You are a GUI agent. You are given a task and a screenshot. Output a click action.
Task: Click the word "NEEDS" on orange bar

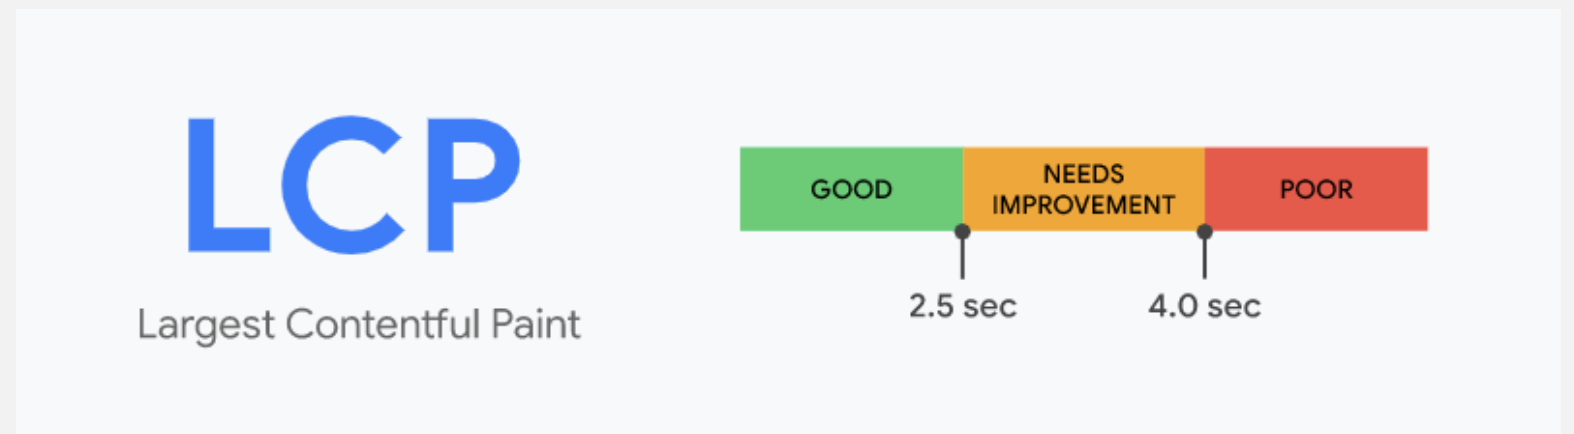pyautogui.click(x=1084, y=174)
